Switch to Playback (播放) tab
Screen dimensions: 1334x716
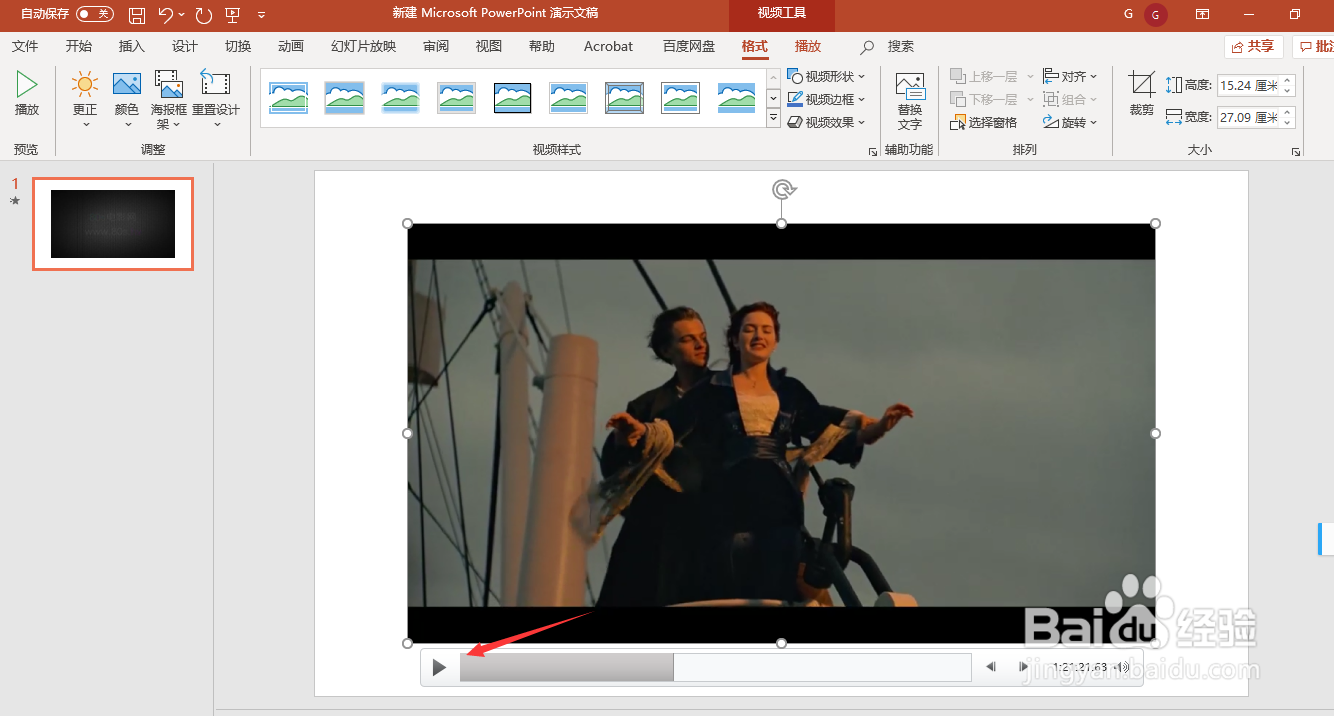coord(808,46)
